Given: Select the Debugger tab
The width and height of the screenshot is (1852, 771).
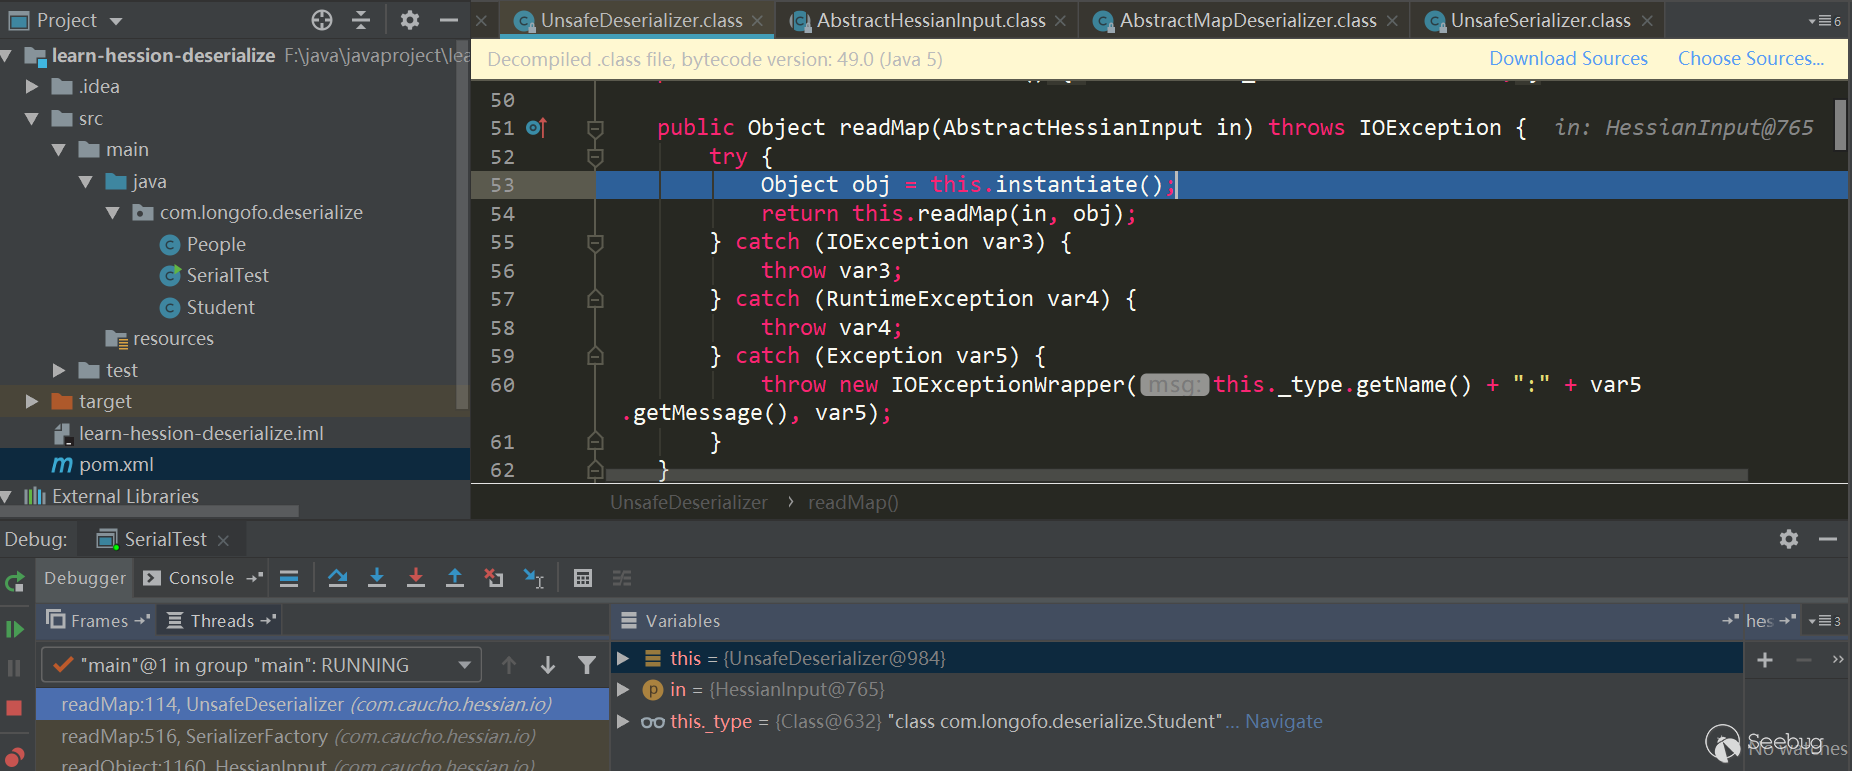Looking at the screenshot, I should 85,578.
